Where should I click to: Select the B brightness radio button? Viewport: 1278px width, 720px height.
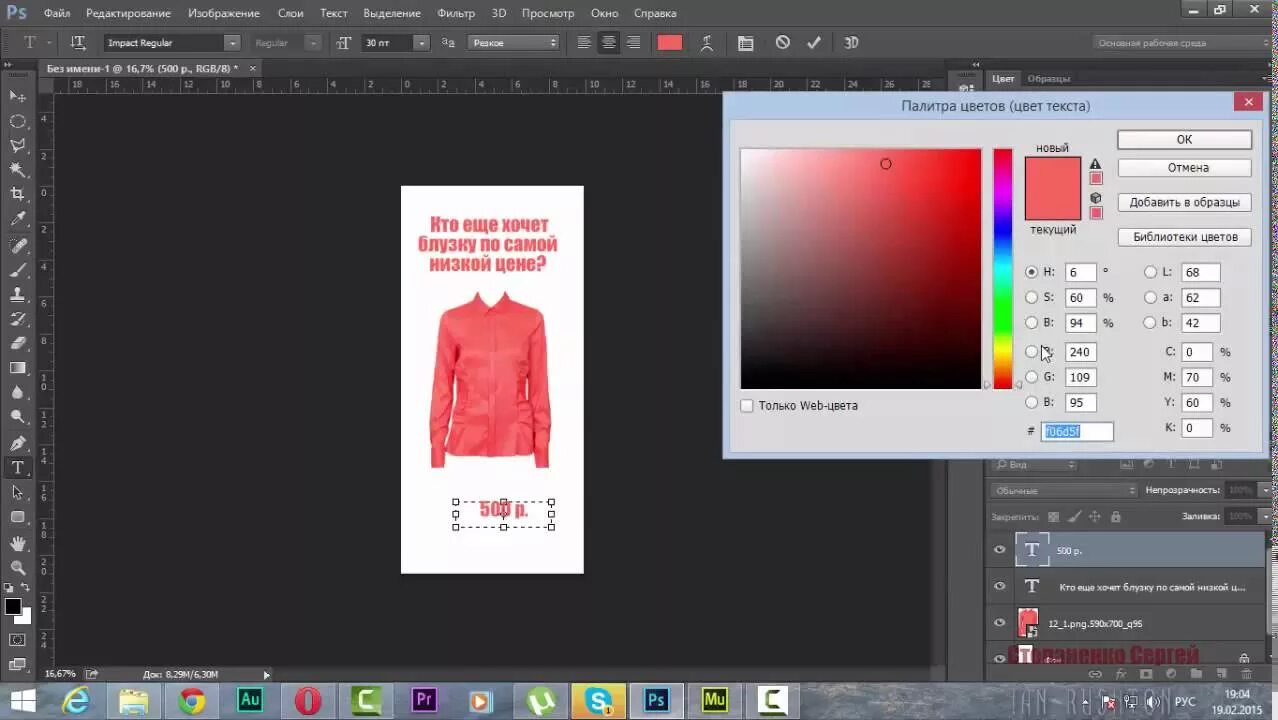point(1031,323)
